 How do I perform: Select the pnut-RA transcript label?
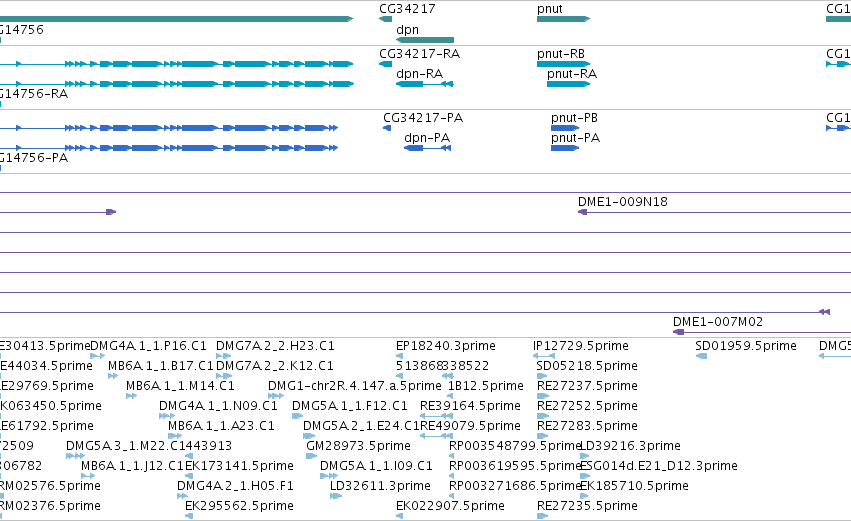(571, 74)
